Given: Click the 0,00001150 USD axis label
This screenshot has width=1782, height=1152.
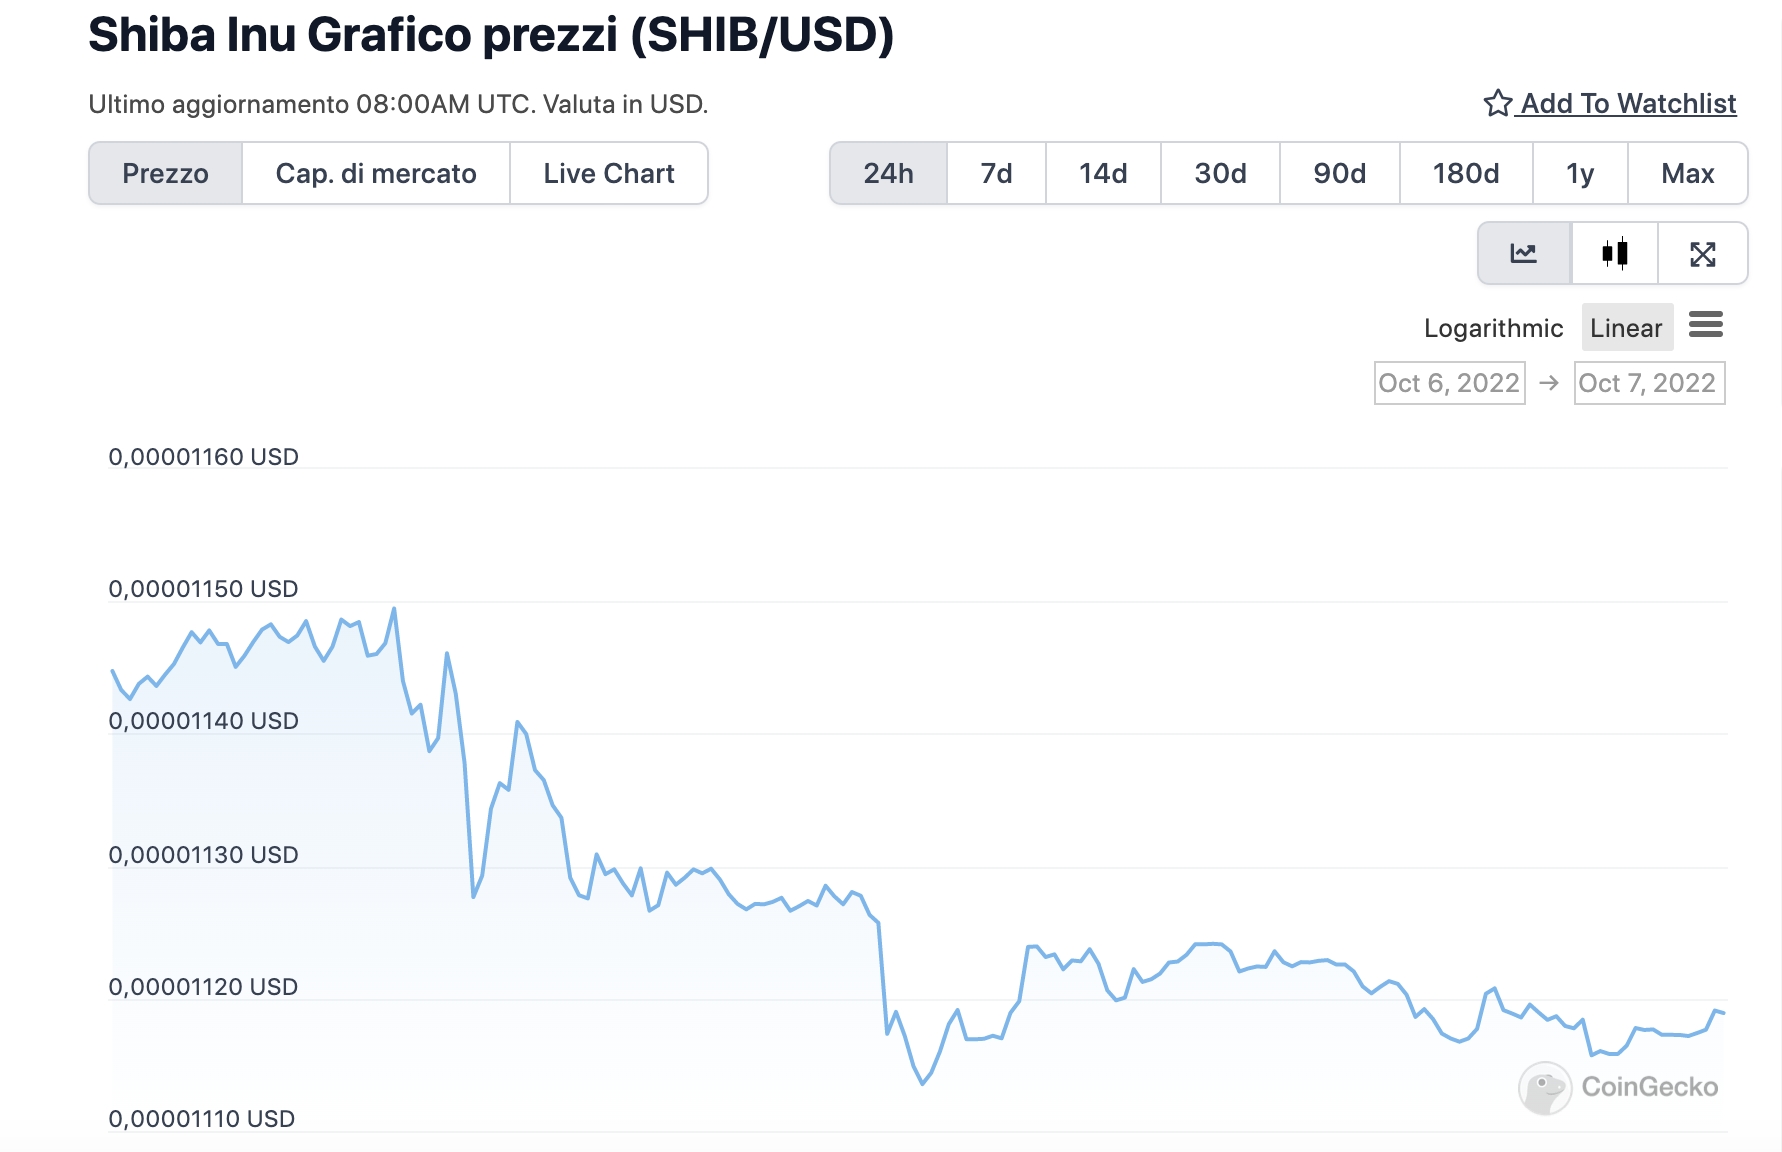Looking at the screenshot, I should (204, 589).
